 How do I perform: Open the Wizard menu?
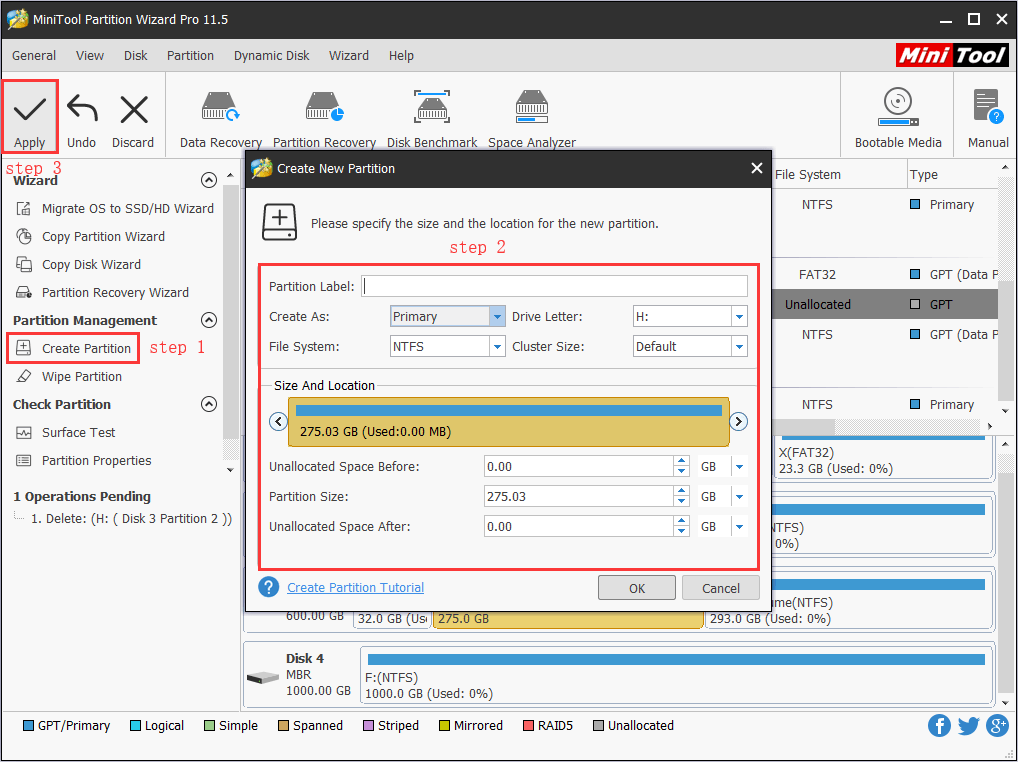click(349, 56)
